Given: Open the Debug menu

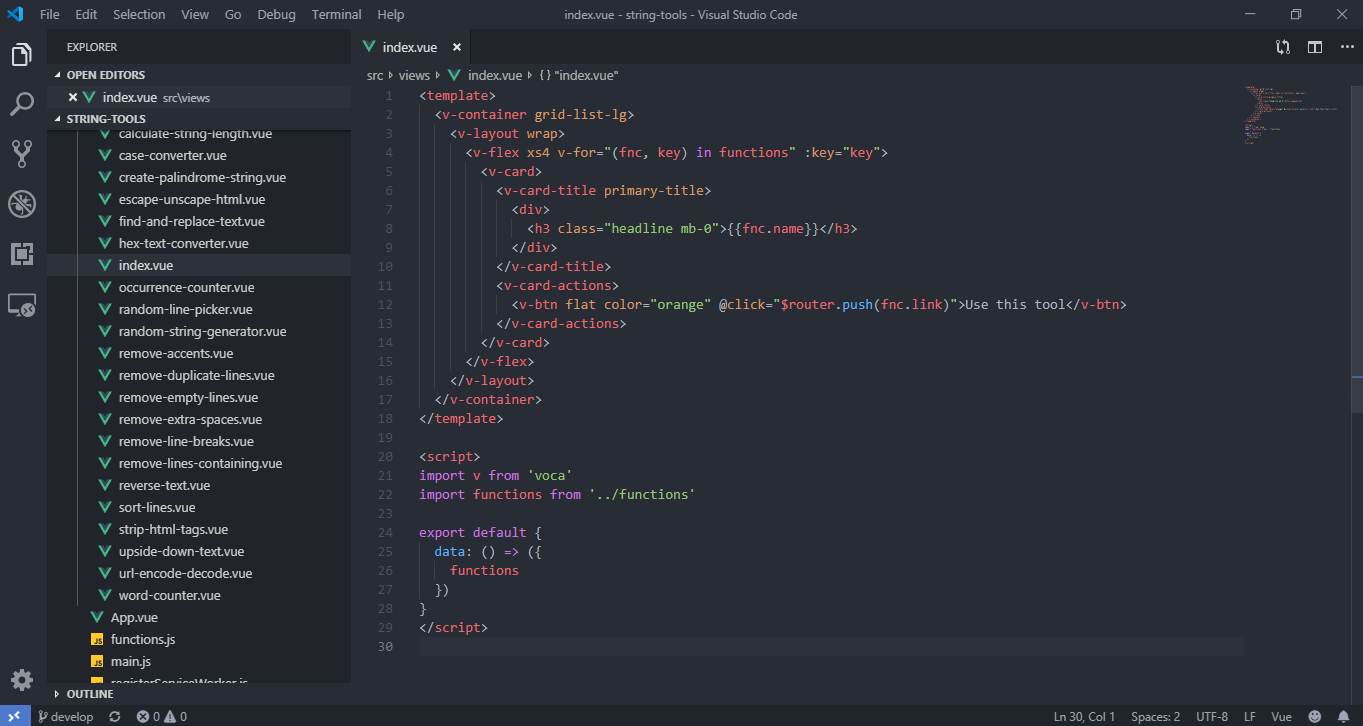Looking at the screenshot, I should coord(276,14).
